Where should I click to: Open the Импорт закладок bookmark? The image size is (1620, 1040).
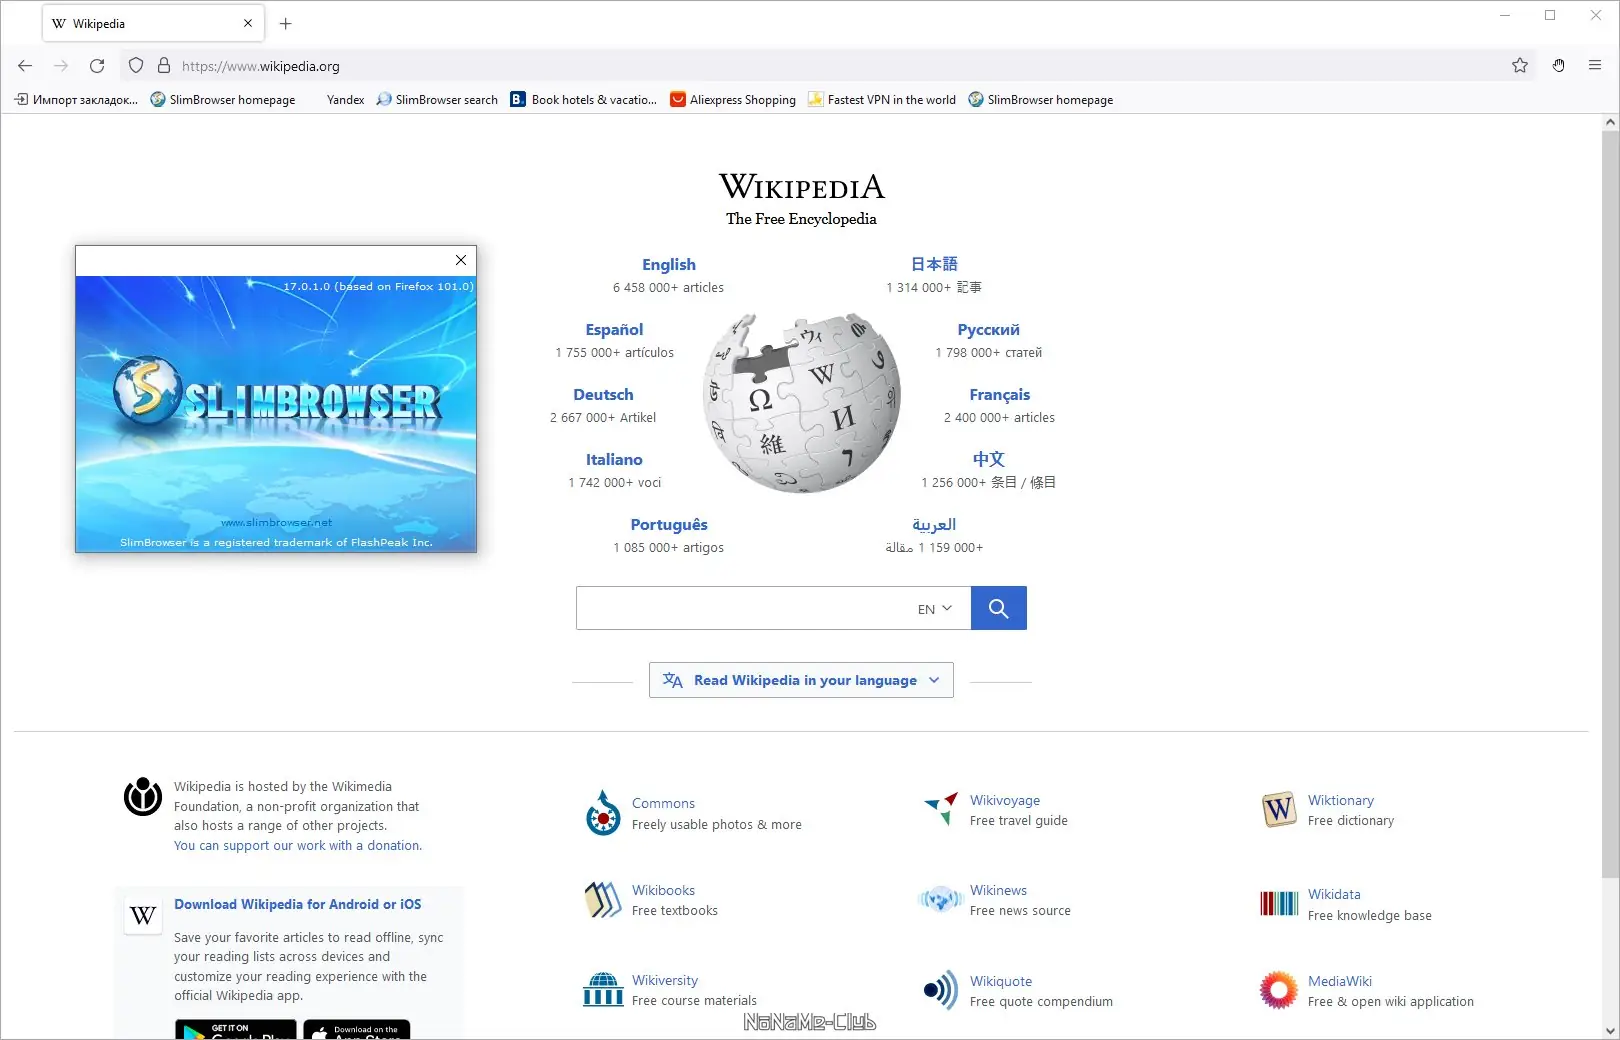pyautogui.click(x=76, y=100)
